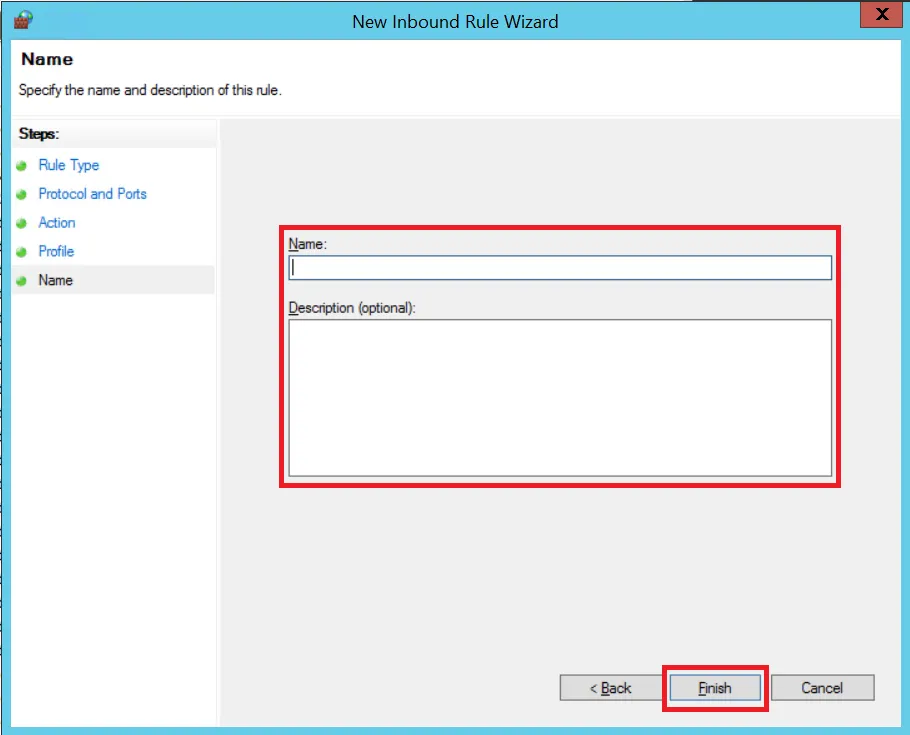Cancel the New Inbound Rule Wizard
This screenshot has width=910, height=735.
[x=823, y=688]
